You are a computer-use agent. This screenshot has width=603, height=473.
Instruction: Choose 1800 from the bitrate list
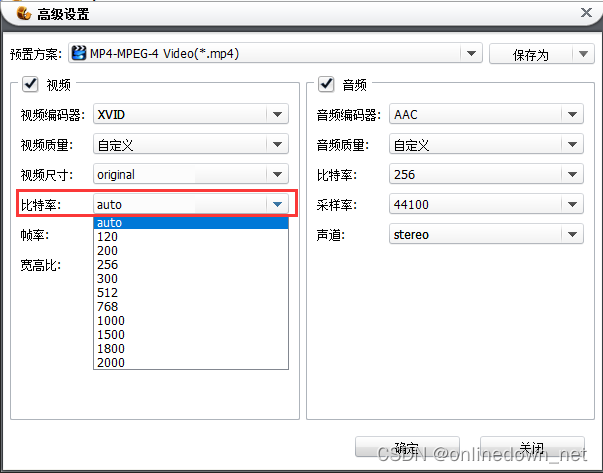(191, 348)
